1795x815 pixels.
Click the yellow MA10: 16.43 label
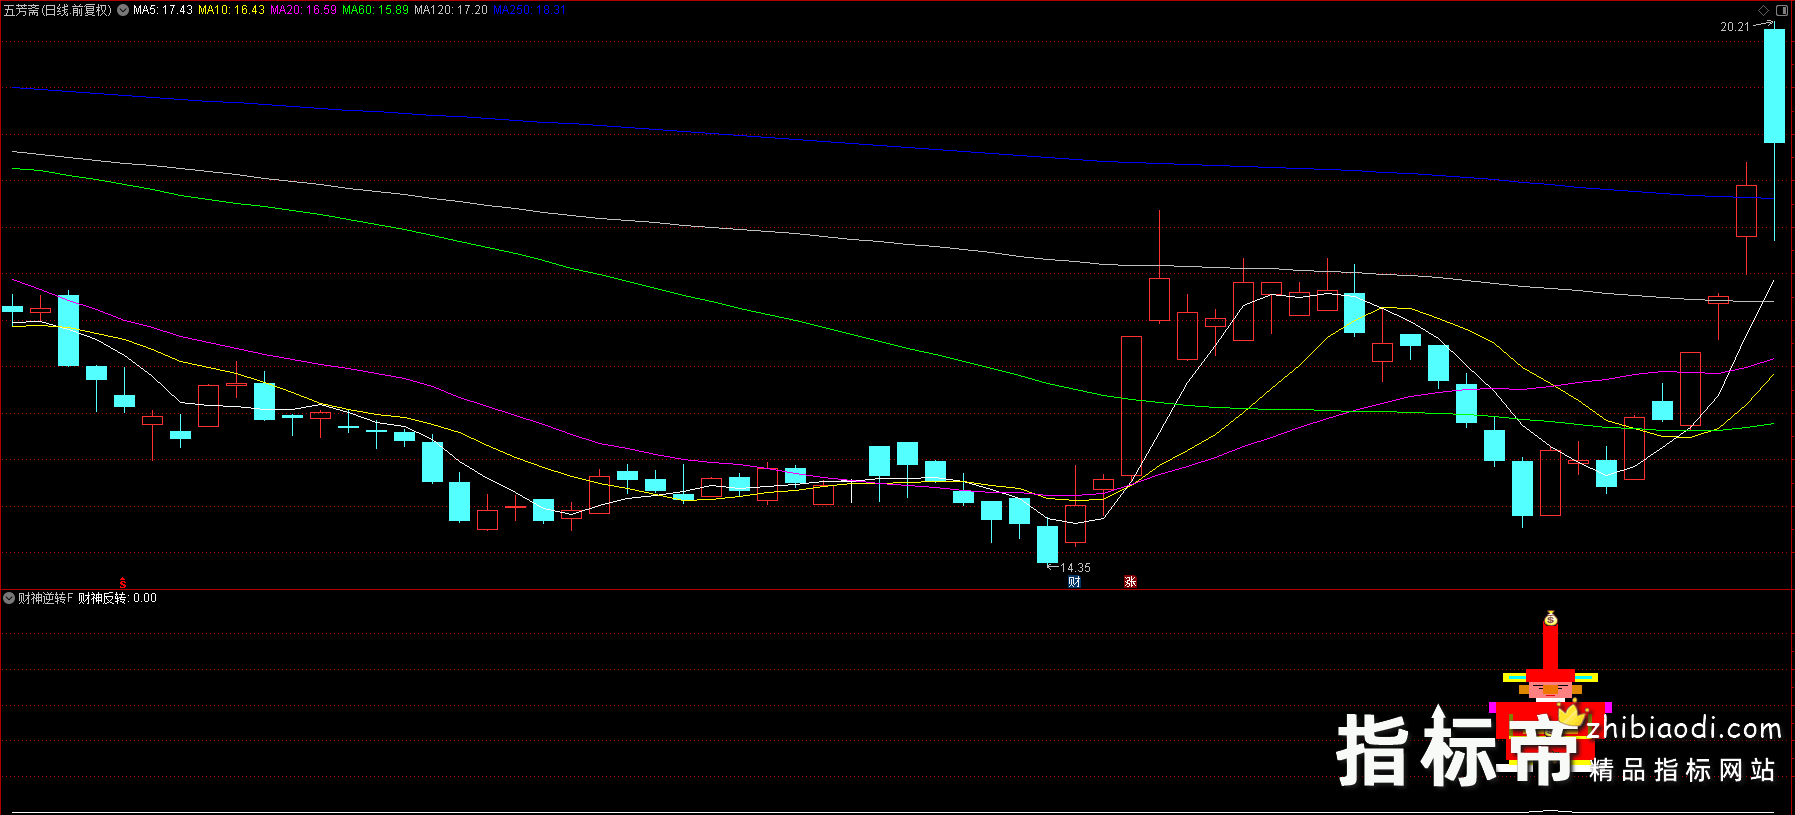click(231, 10)
